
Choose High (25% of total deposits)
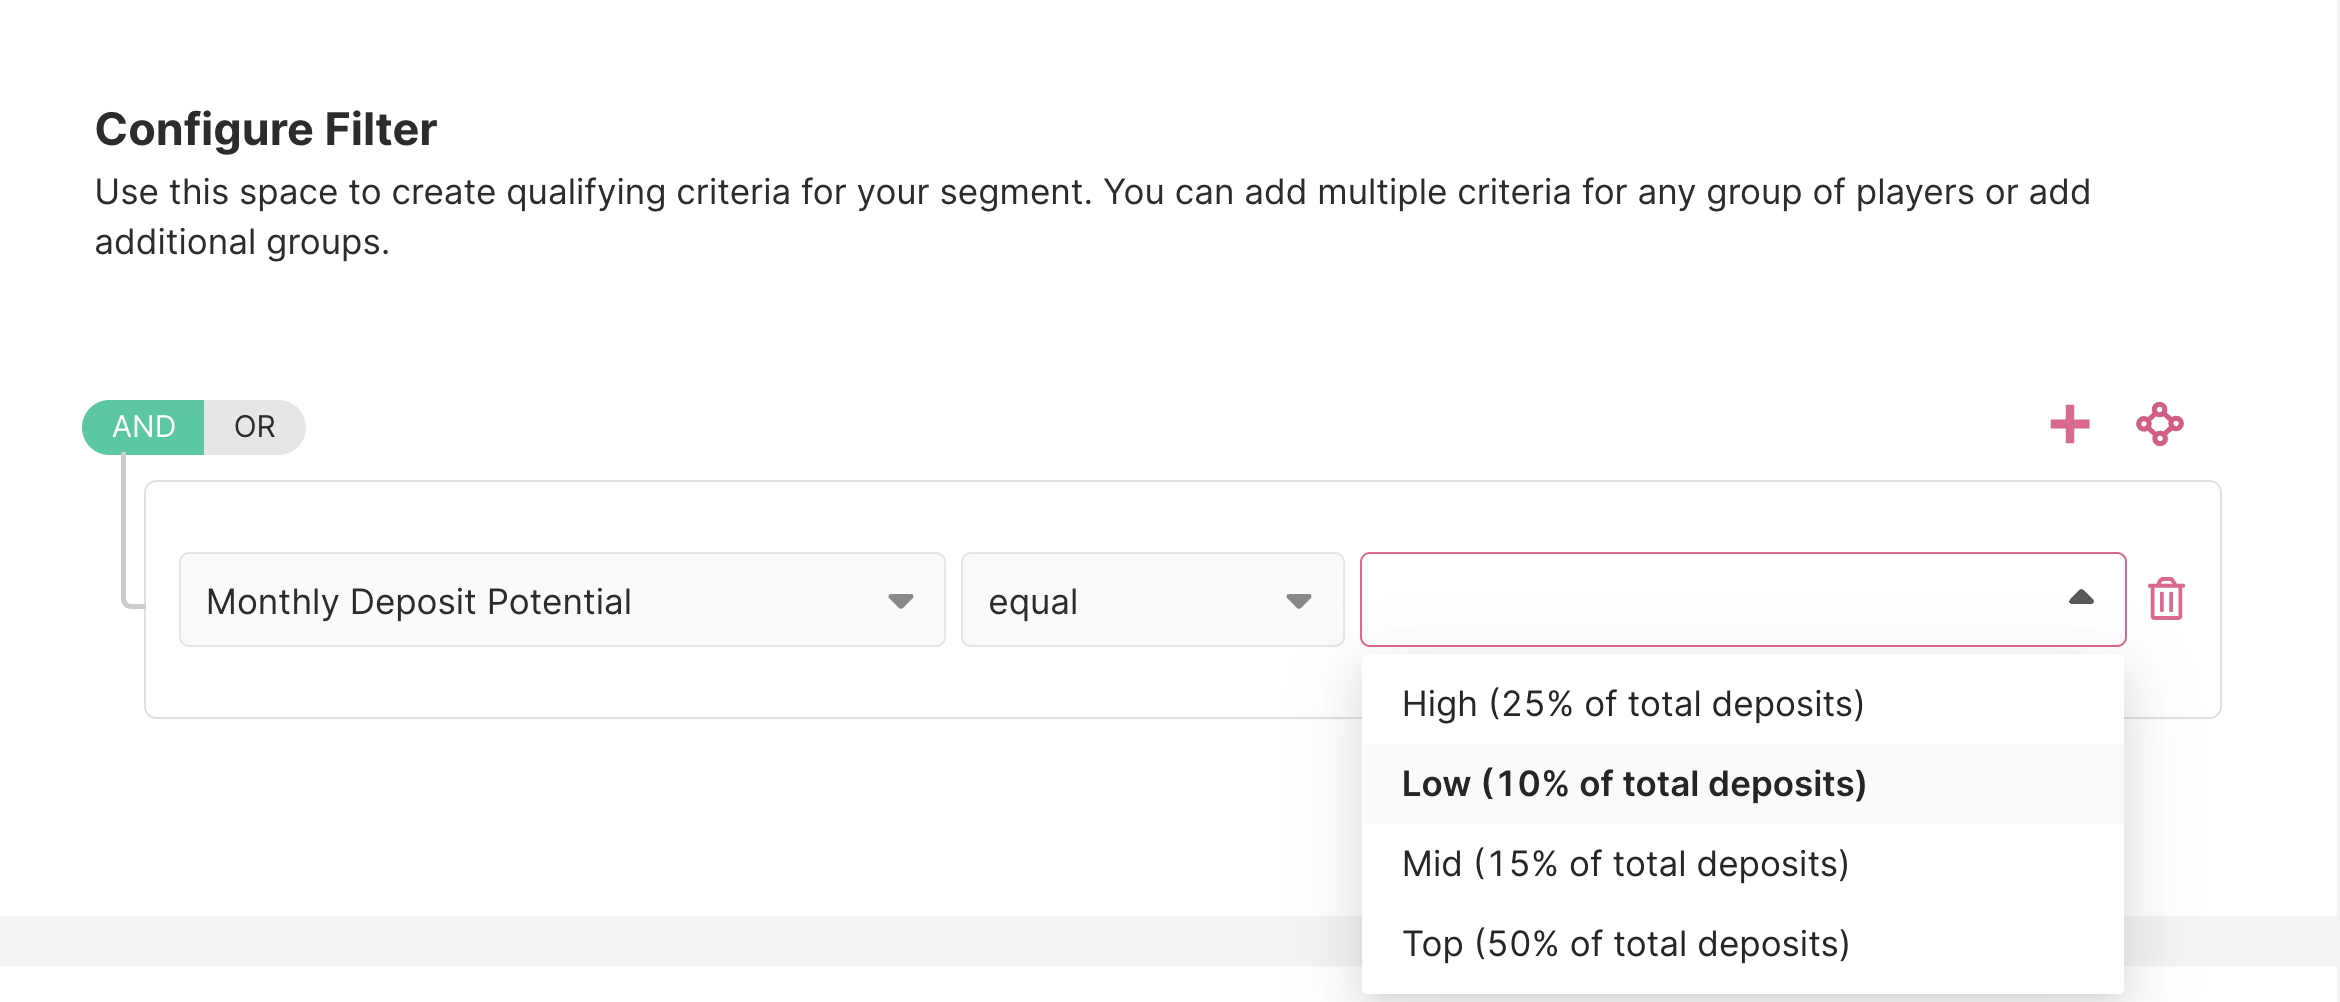click(x=1632, y=704)
